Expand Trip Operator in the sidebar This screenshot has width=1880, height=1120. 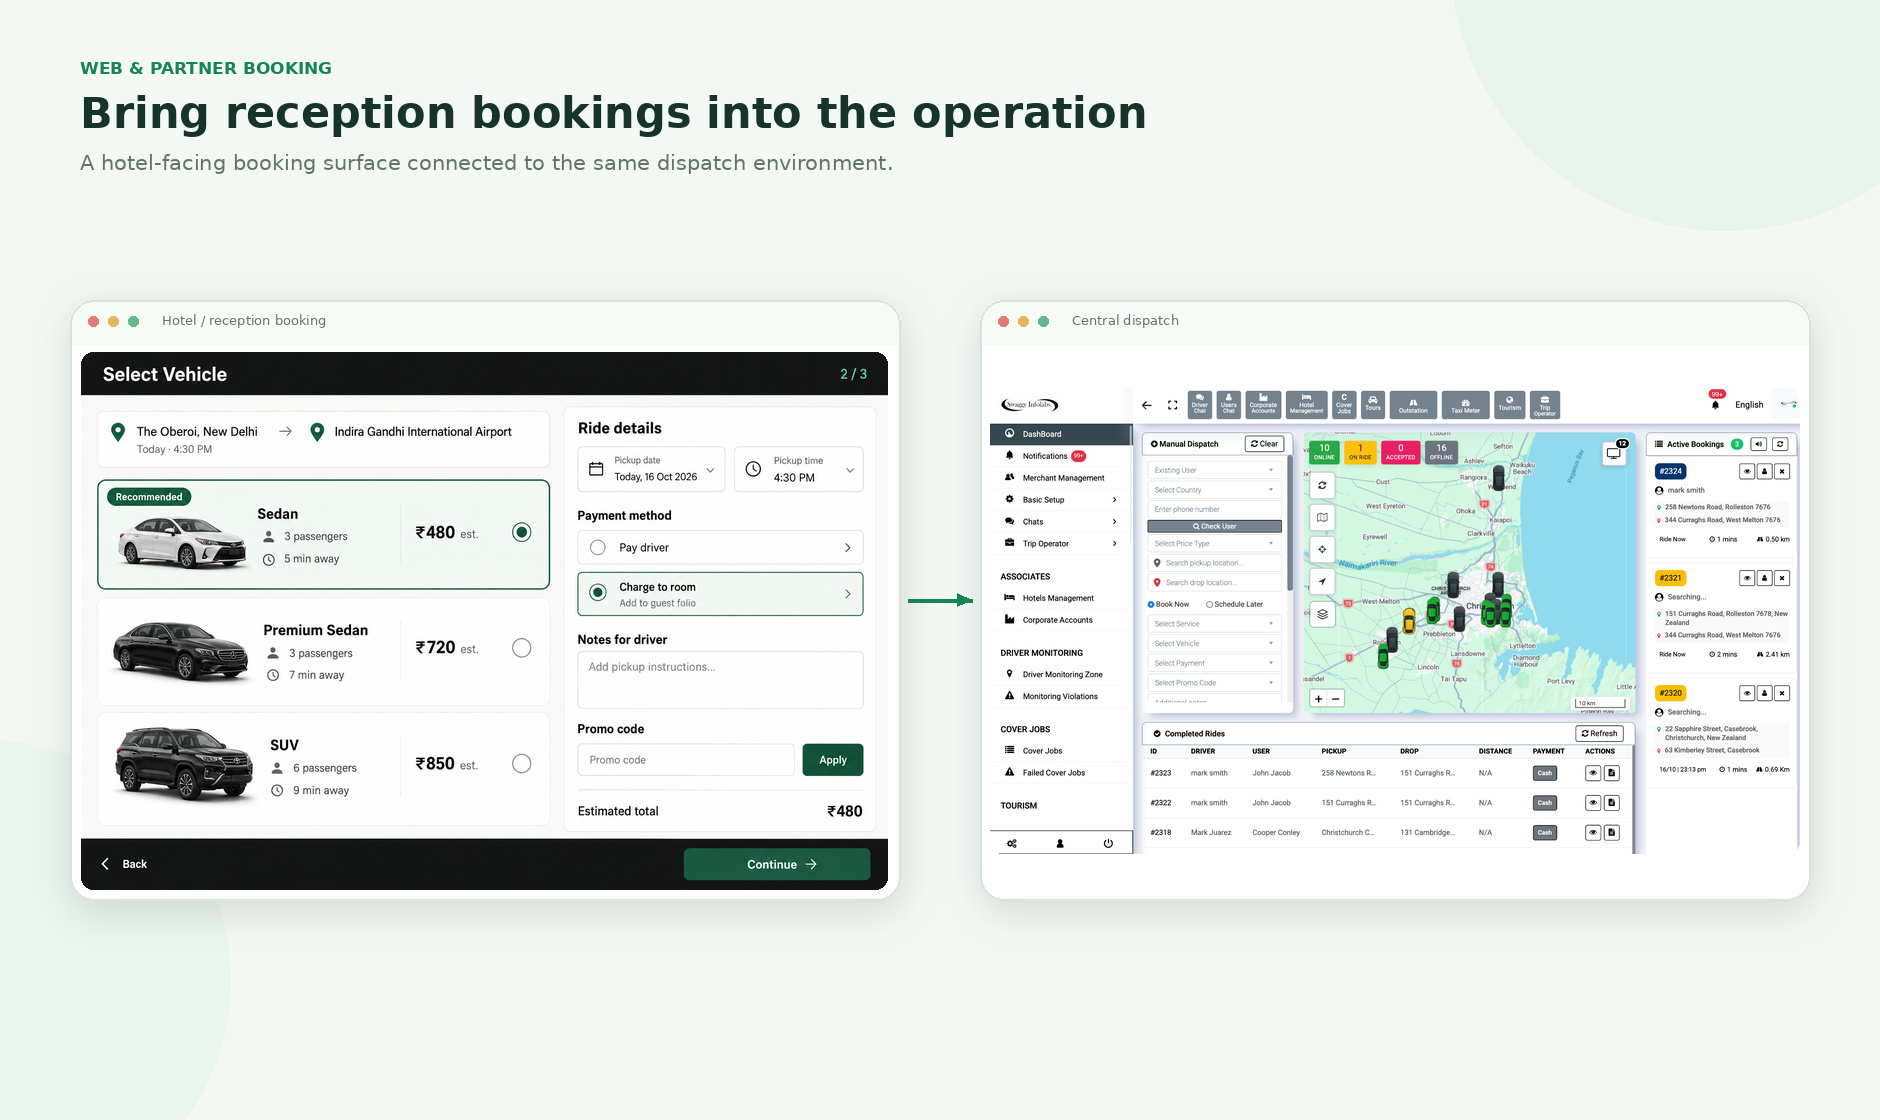1061,544
